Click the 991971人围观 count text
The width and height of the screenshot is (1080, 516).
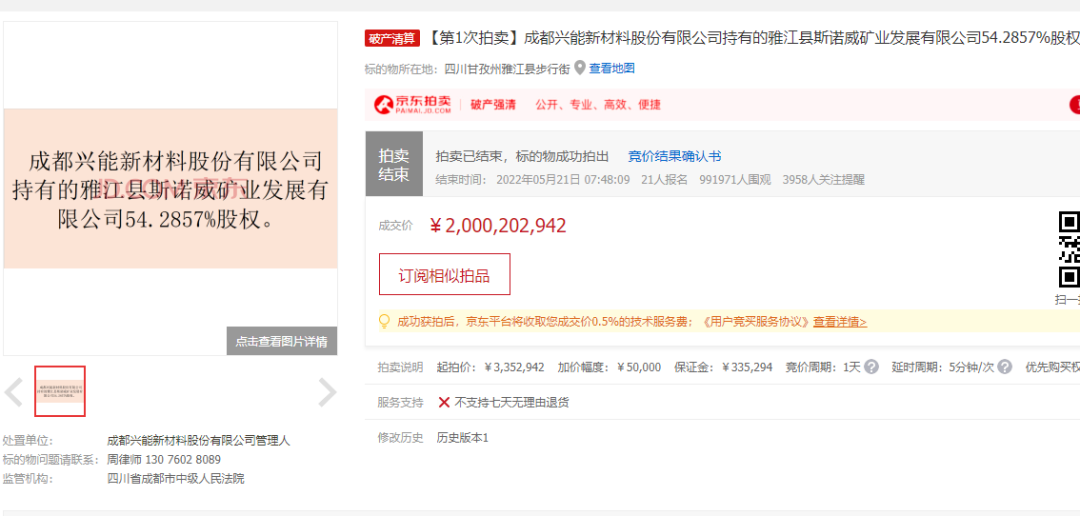pos(735,180)
